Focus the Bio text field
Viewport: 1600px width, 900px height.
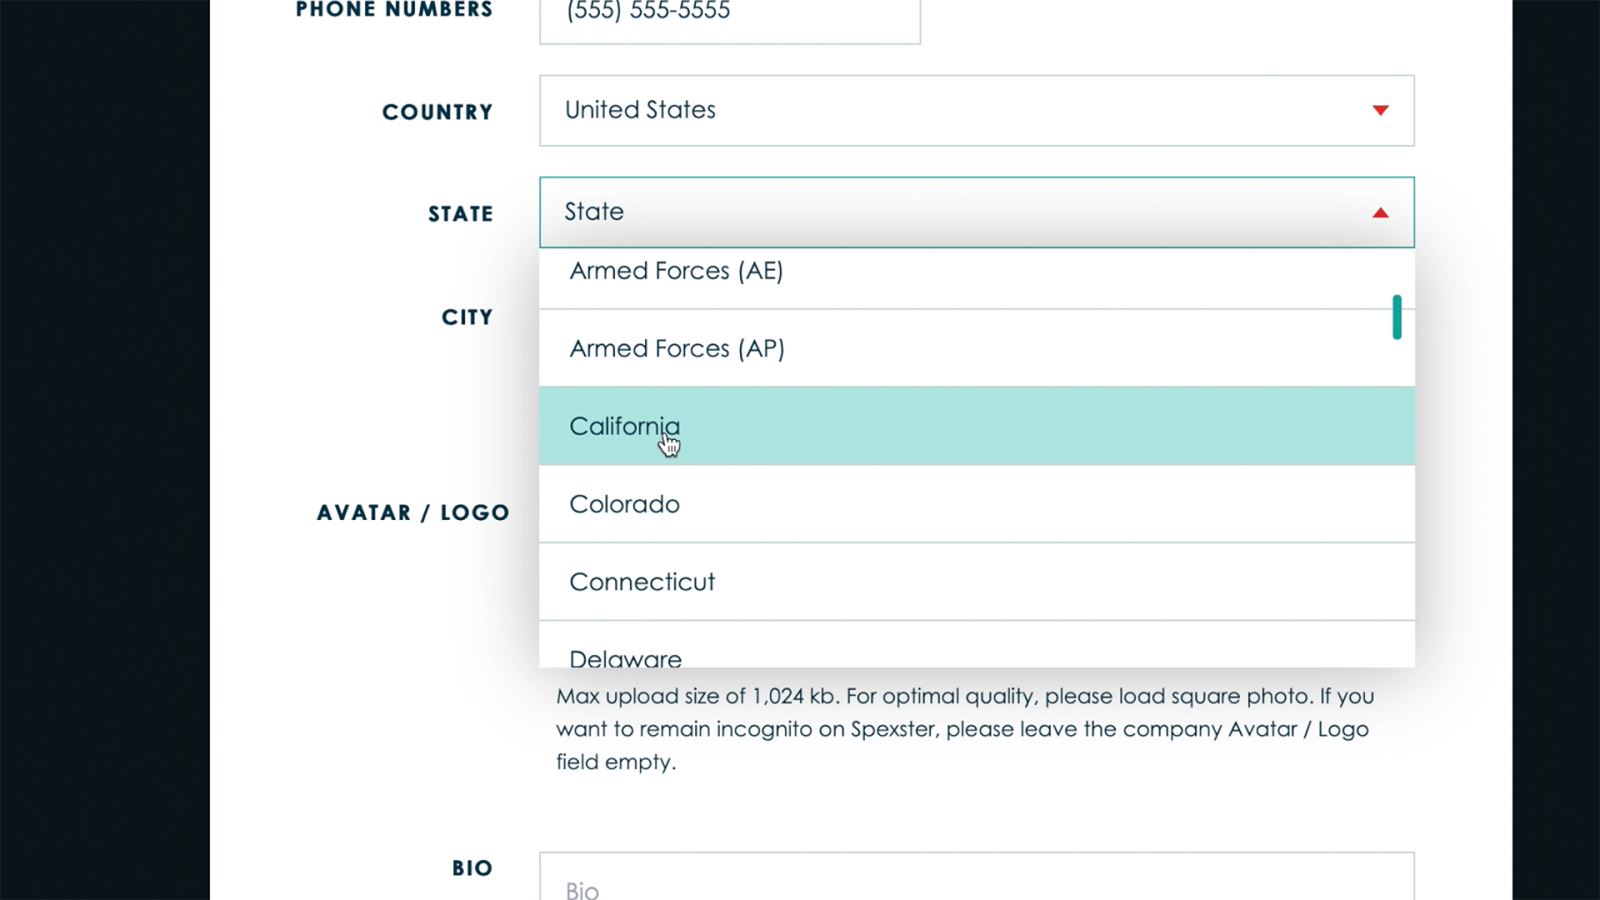[976, 880]
